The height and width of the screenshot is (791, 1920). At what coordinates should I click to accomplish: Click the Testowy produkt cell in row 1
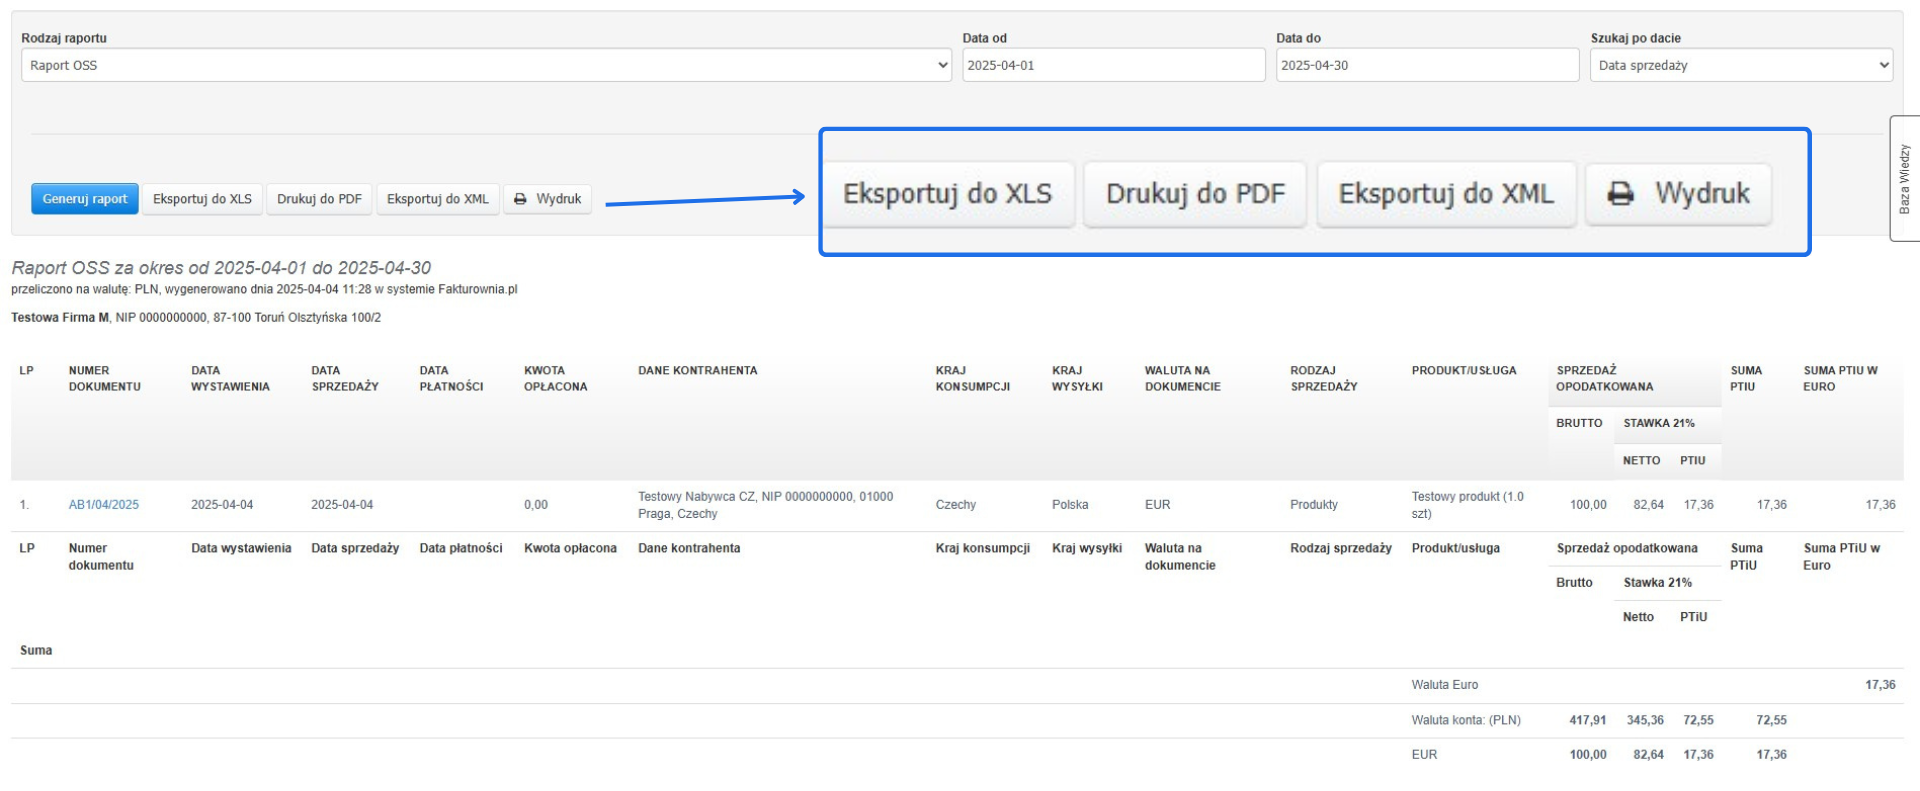(1467, 505)
